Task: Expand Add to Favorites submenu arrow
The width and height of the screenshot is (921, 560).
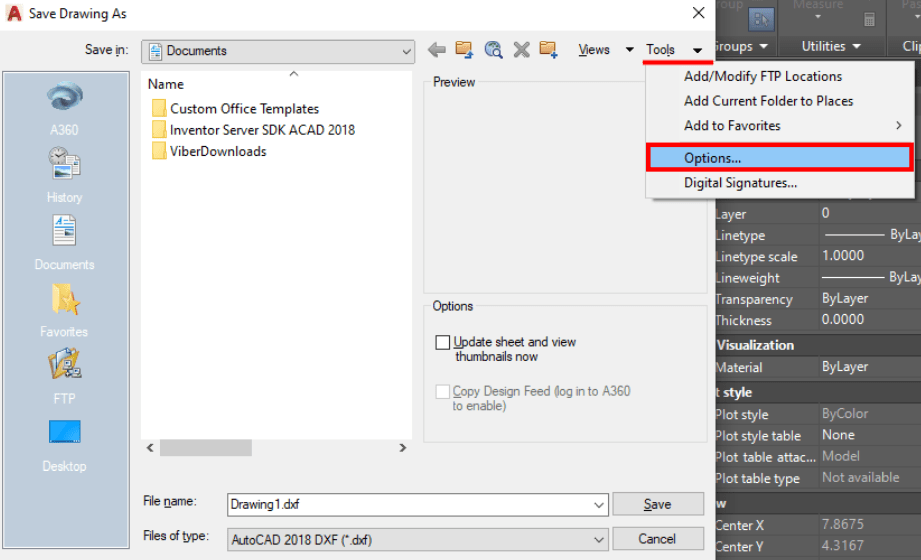Action: tap(899, 125)
